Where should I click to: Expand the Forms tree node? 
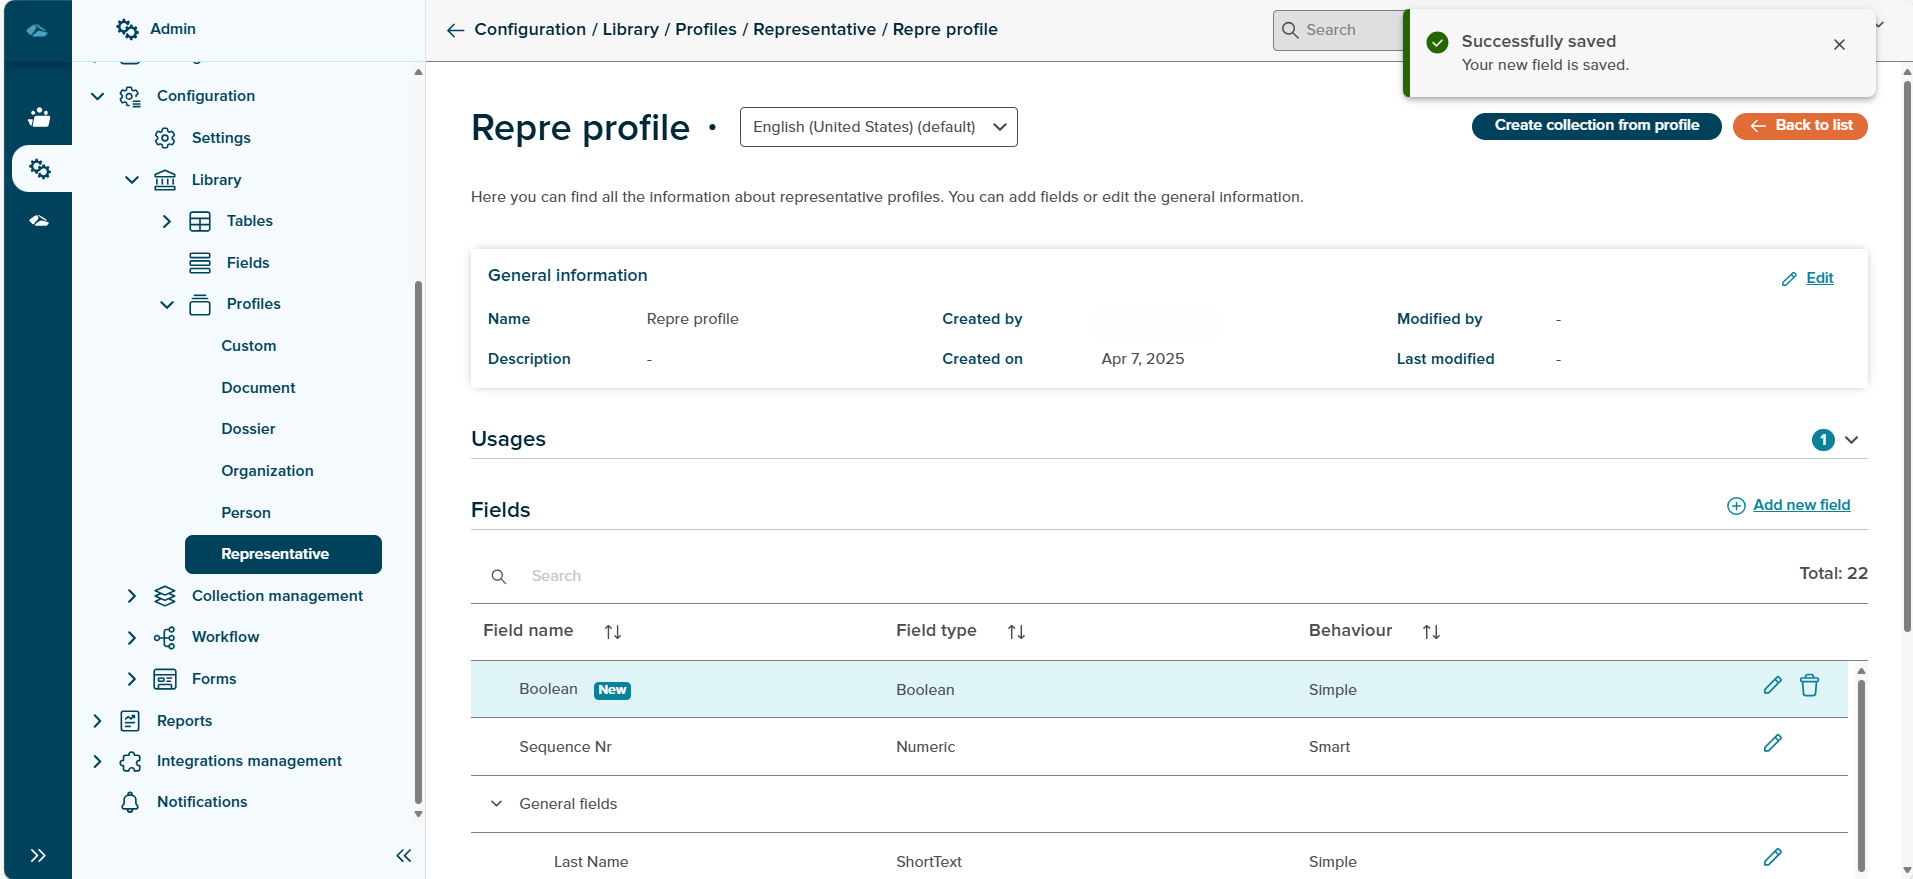132,679
